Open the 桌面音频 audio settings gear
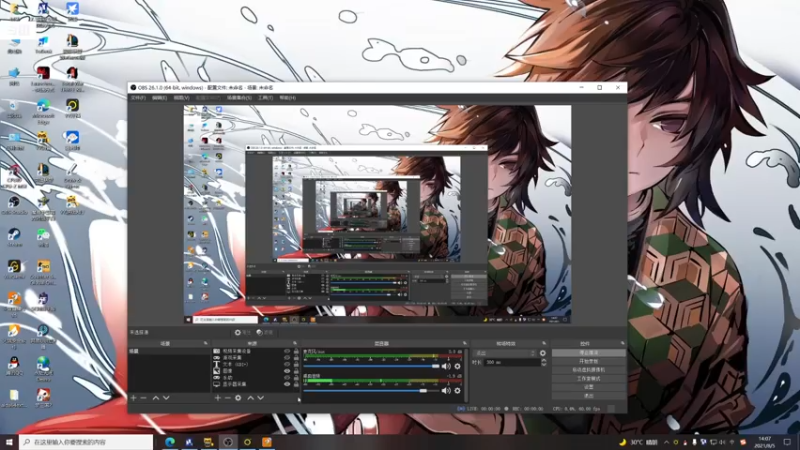This screenshot has height=450, width=800. click(x=457, y=390)
